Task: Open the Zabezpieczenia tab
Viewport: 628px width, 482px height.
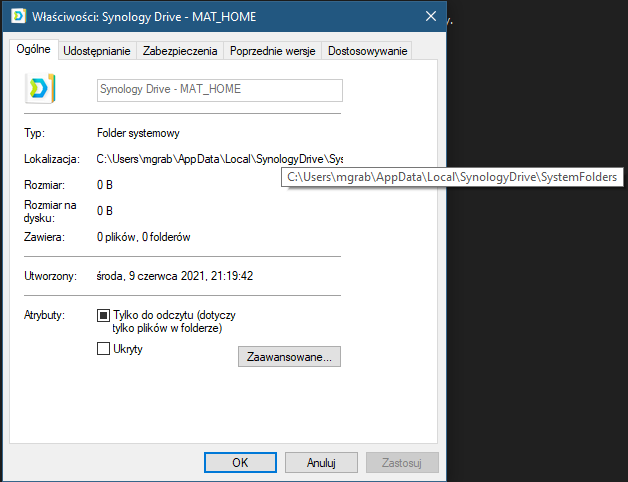Action: (180, 51)
